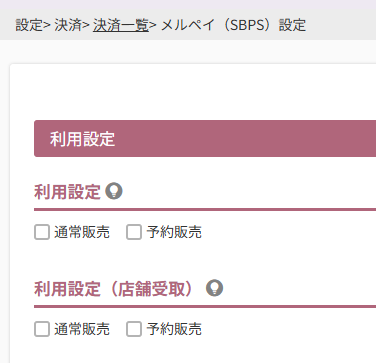This screenshot has width=376, height=363.
Task: Select the メルペイ（SBPS）設定 breadcrumb text
Action: (233, 25)
